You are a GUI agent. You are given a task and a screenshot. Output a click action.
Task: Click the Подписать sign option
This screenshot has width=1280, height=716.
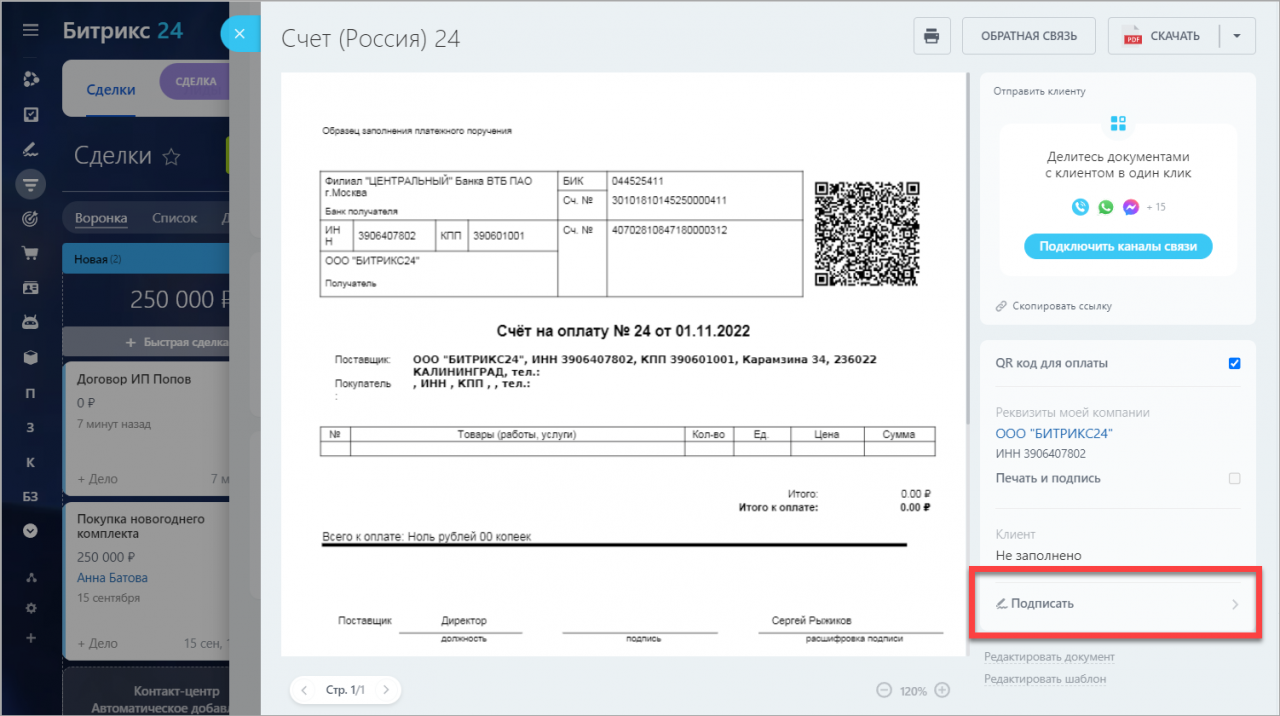pos(1118,603)
